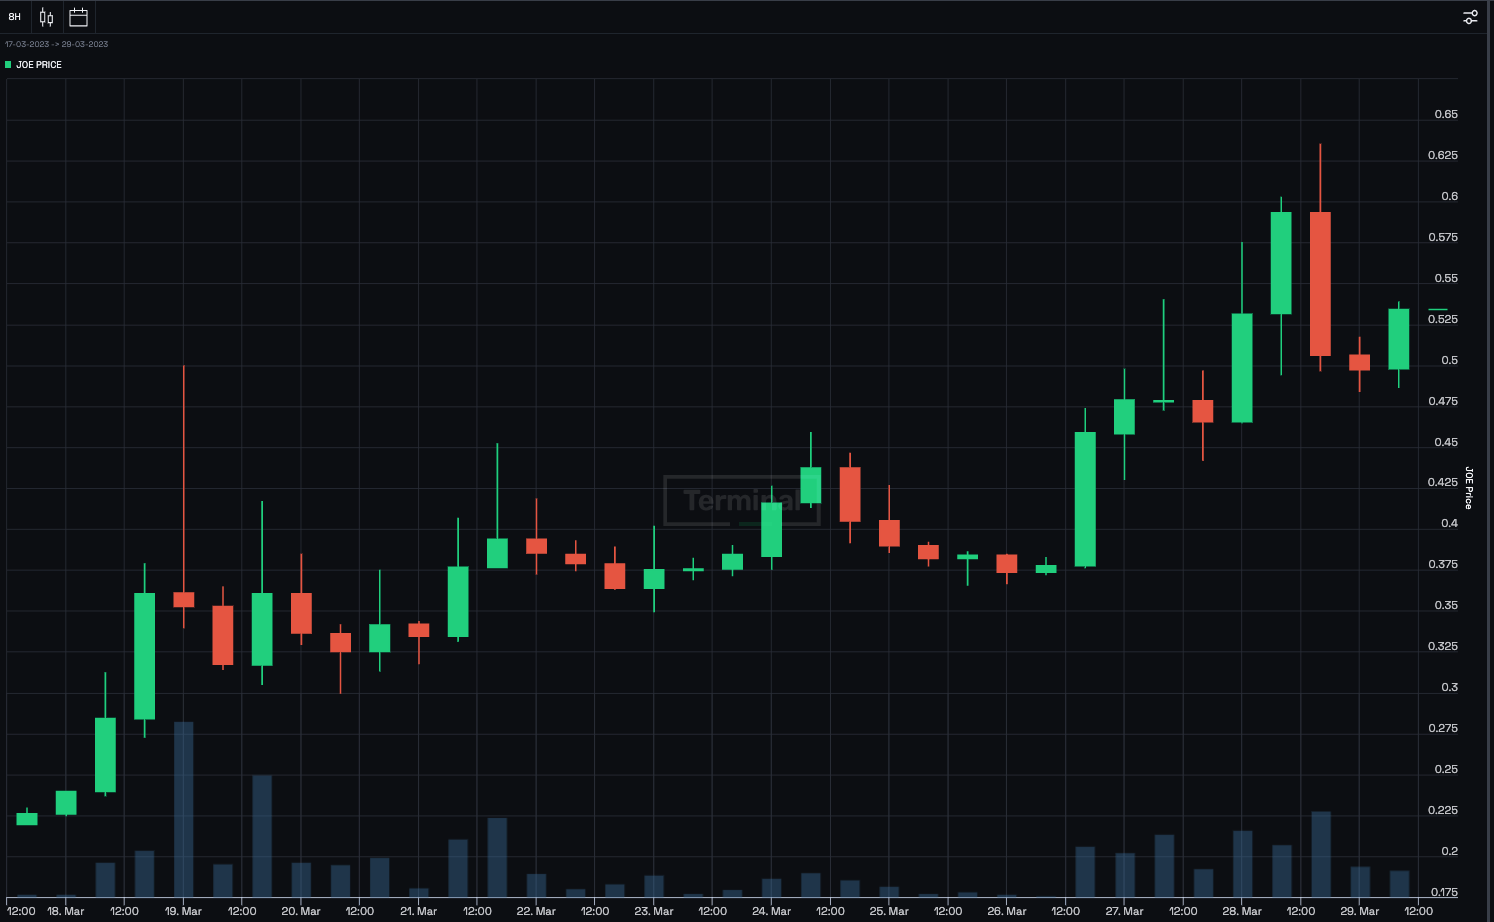Open the 8H timeframe selector
This screenshot has width=1494, height=922.
15,17
